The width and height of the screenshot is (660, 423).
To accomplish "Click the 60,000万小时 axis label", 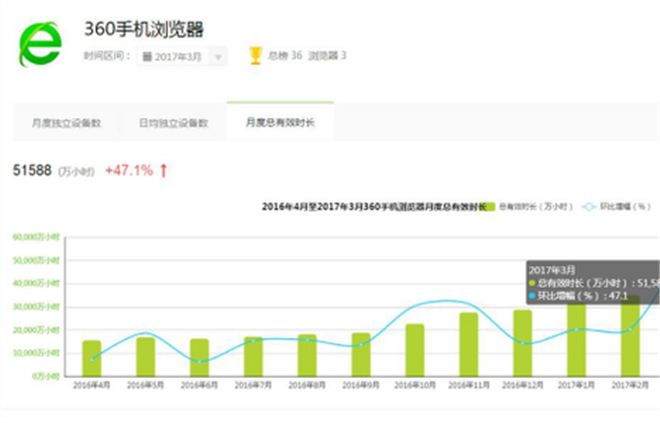I will tap(36, 237).
